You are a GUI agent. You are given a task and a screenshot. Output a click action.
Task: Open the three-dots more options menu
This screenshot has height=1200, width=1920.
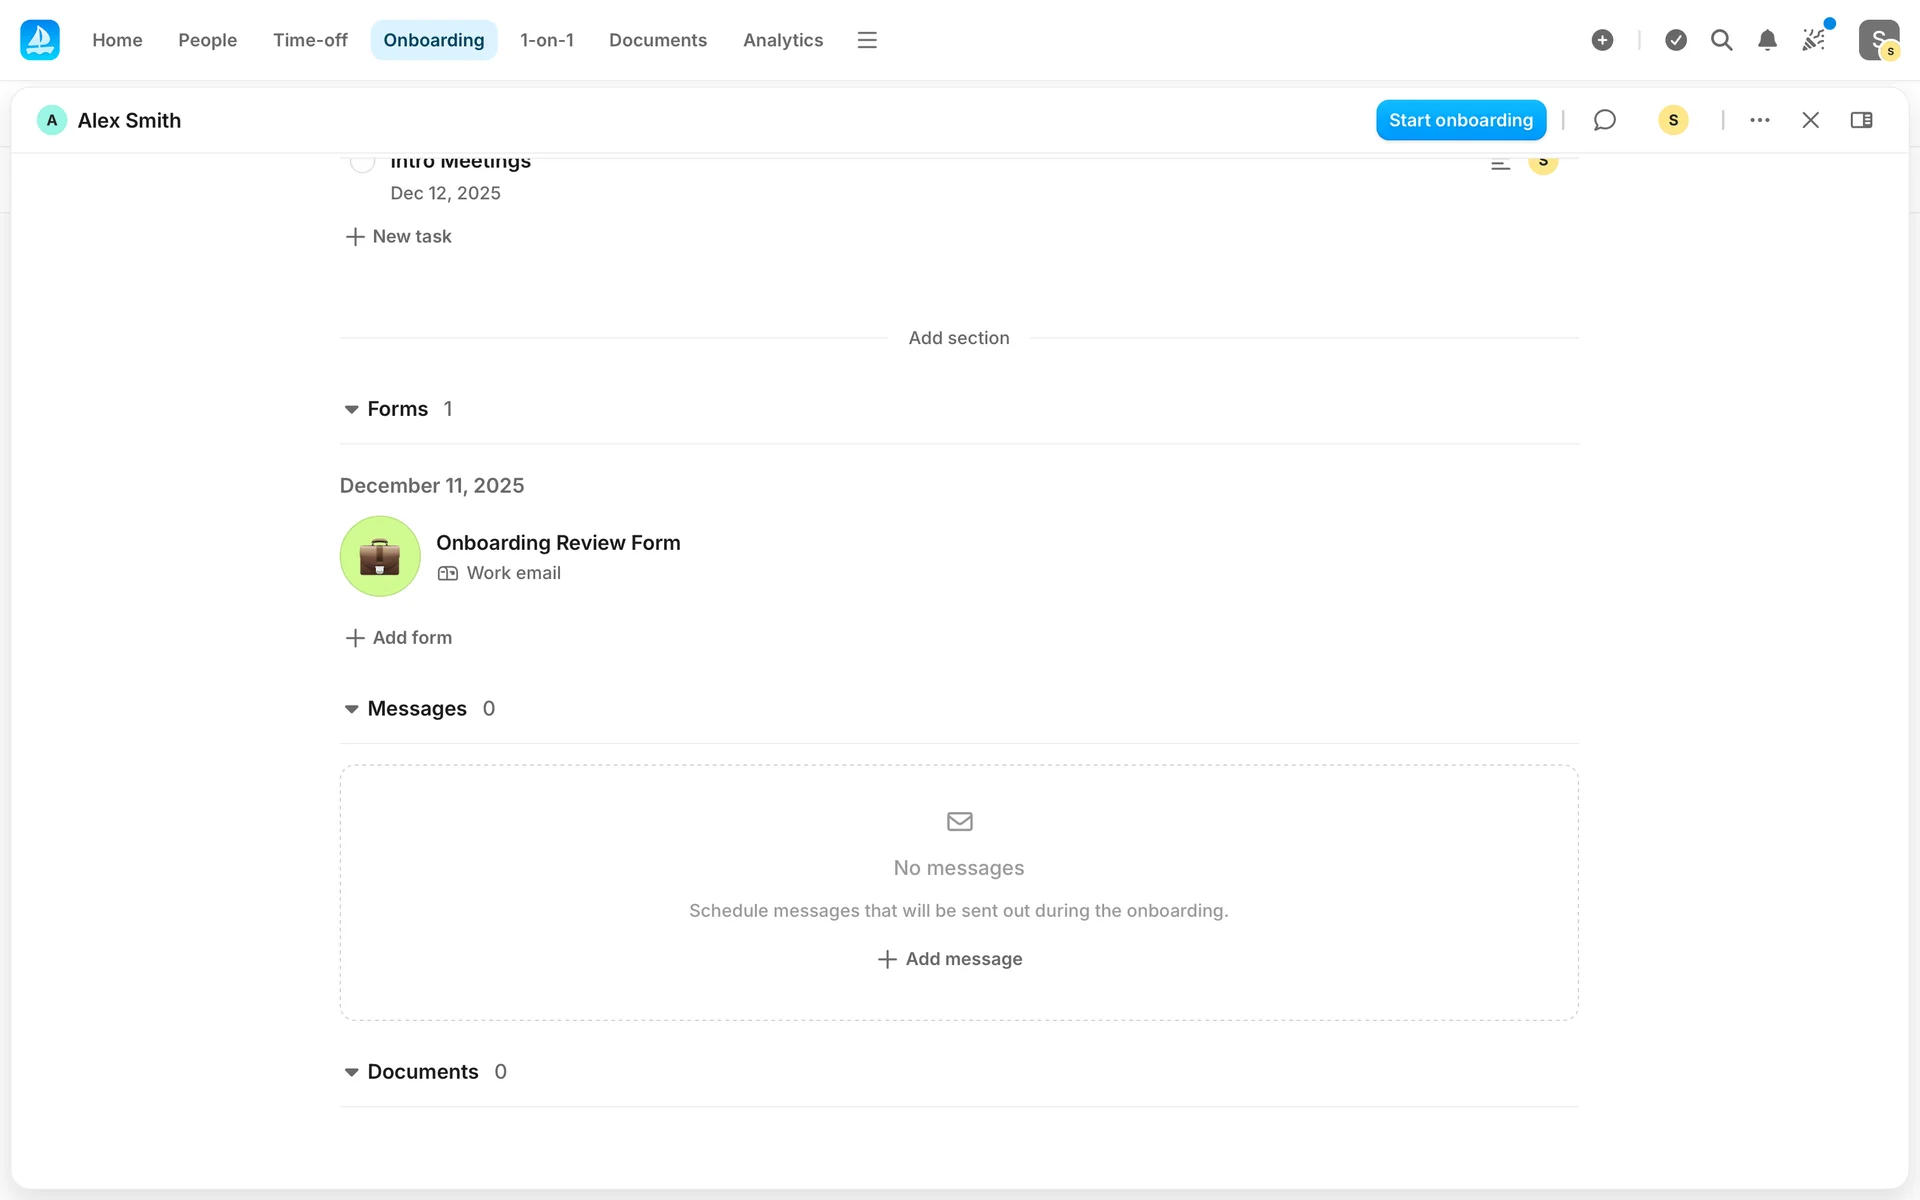click(x=1760, y=120)
